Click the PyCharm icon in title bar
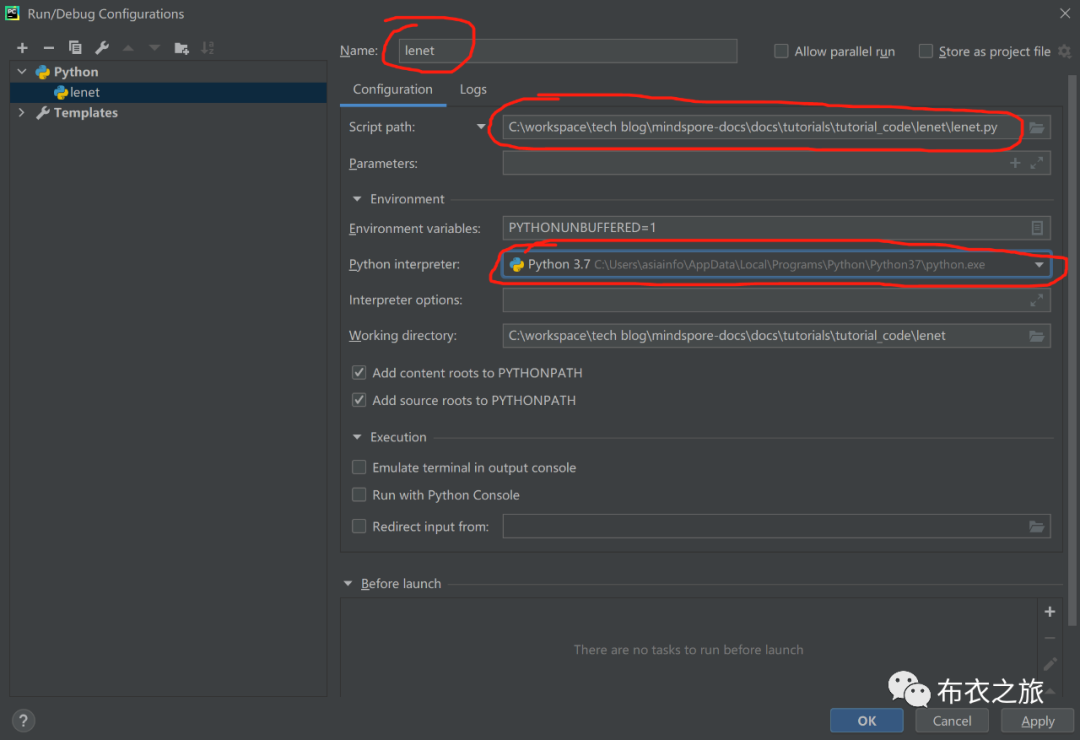1080x740 pixels. click(12, 13)
